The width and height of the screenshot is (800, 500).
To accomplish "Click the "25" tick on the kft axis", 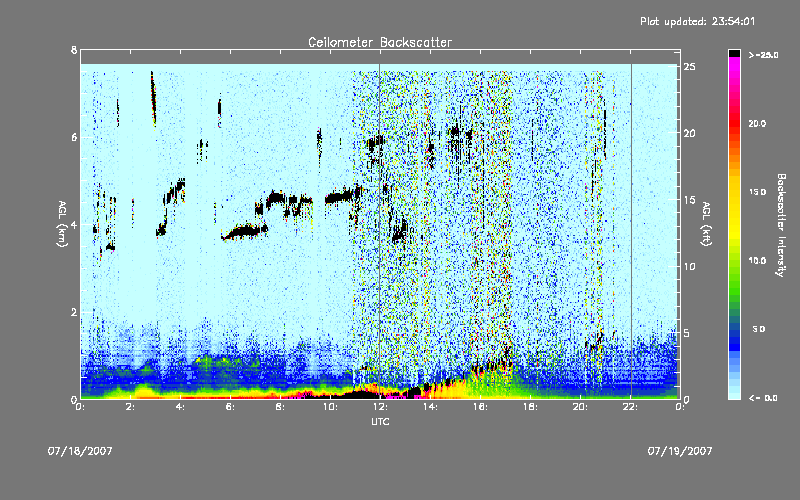I will pyautogui.click(x=690, y=67).
